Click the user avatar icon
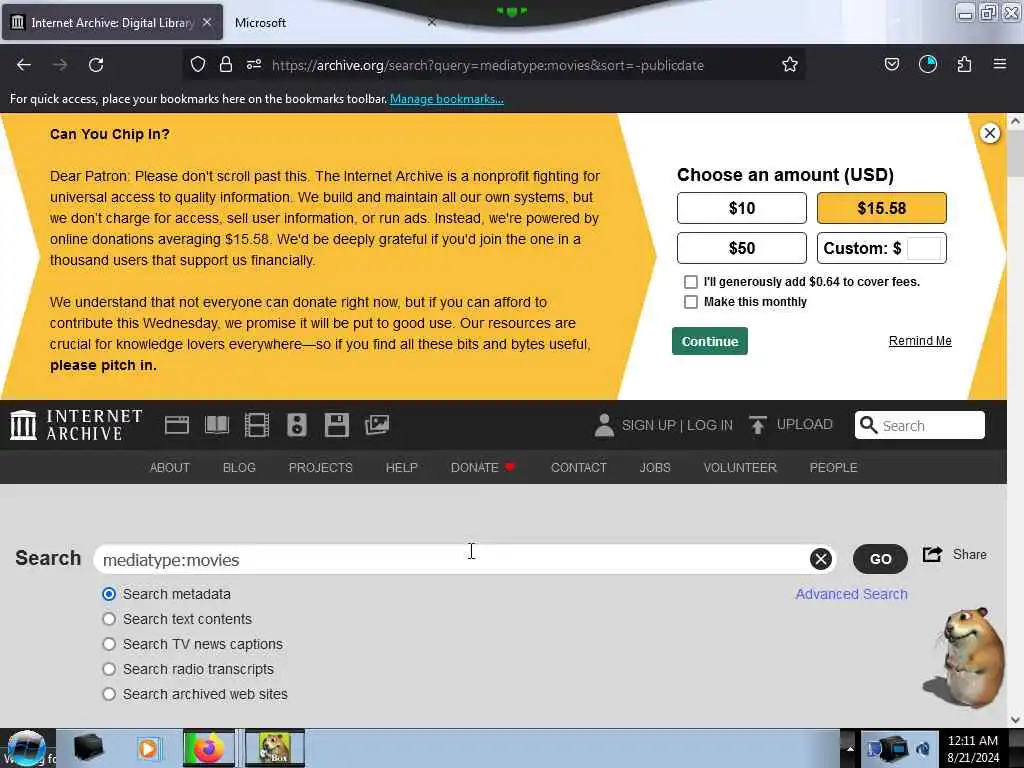Viewport: 1024px width, 768px height. click(x=604, y=425)
